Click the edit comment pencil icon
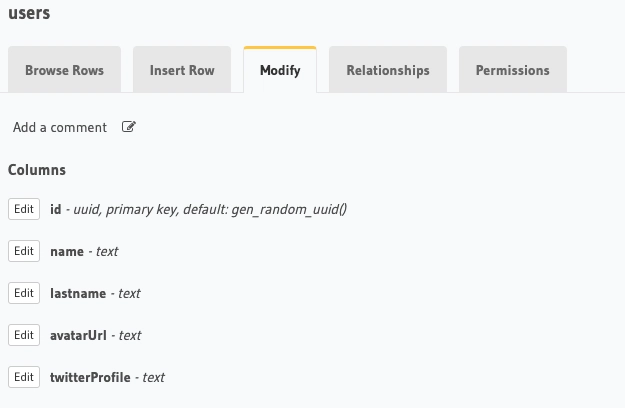Image resolution: width=625 pixels, height=408 pixels. point(129,127)
